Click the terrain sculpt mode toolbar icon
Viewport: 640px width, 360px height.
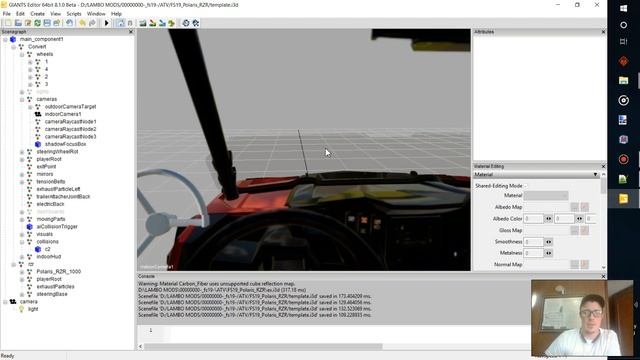coord(143,23)
